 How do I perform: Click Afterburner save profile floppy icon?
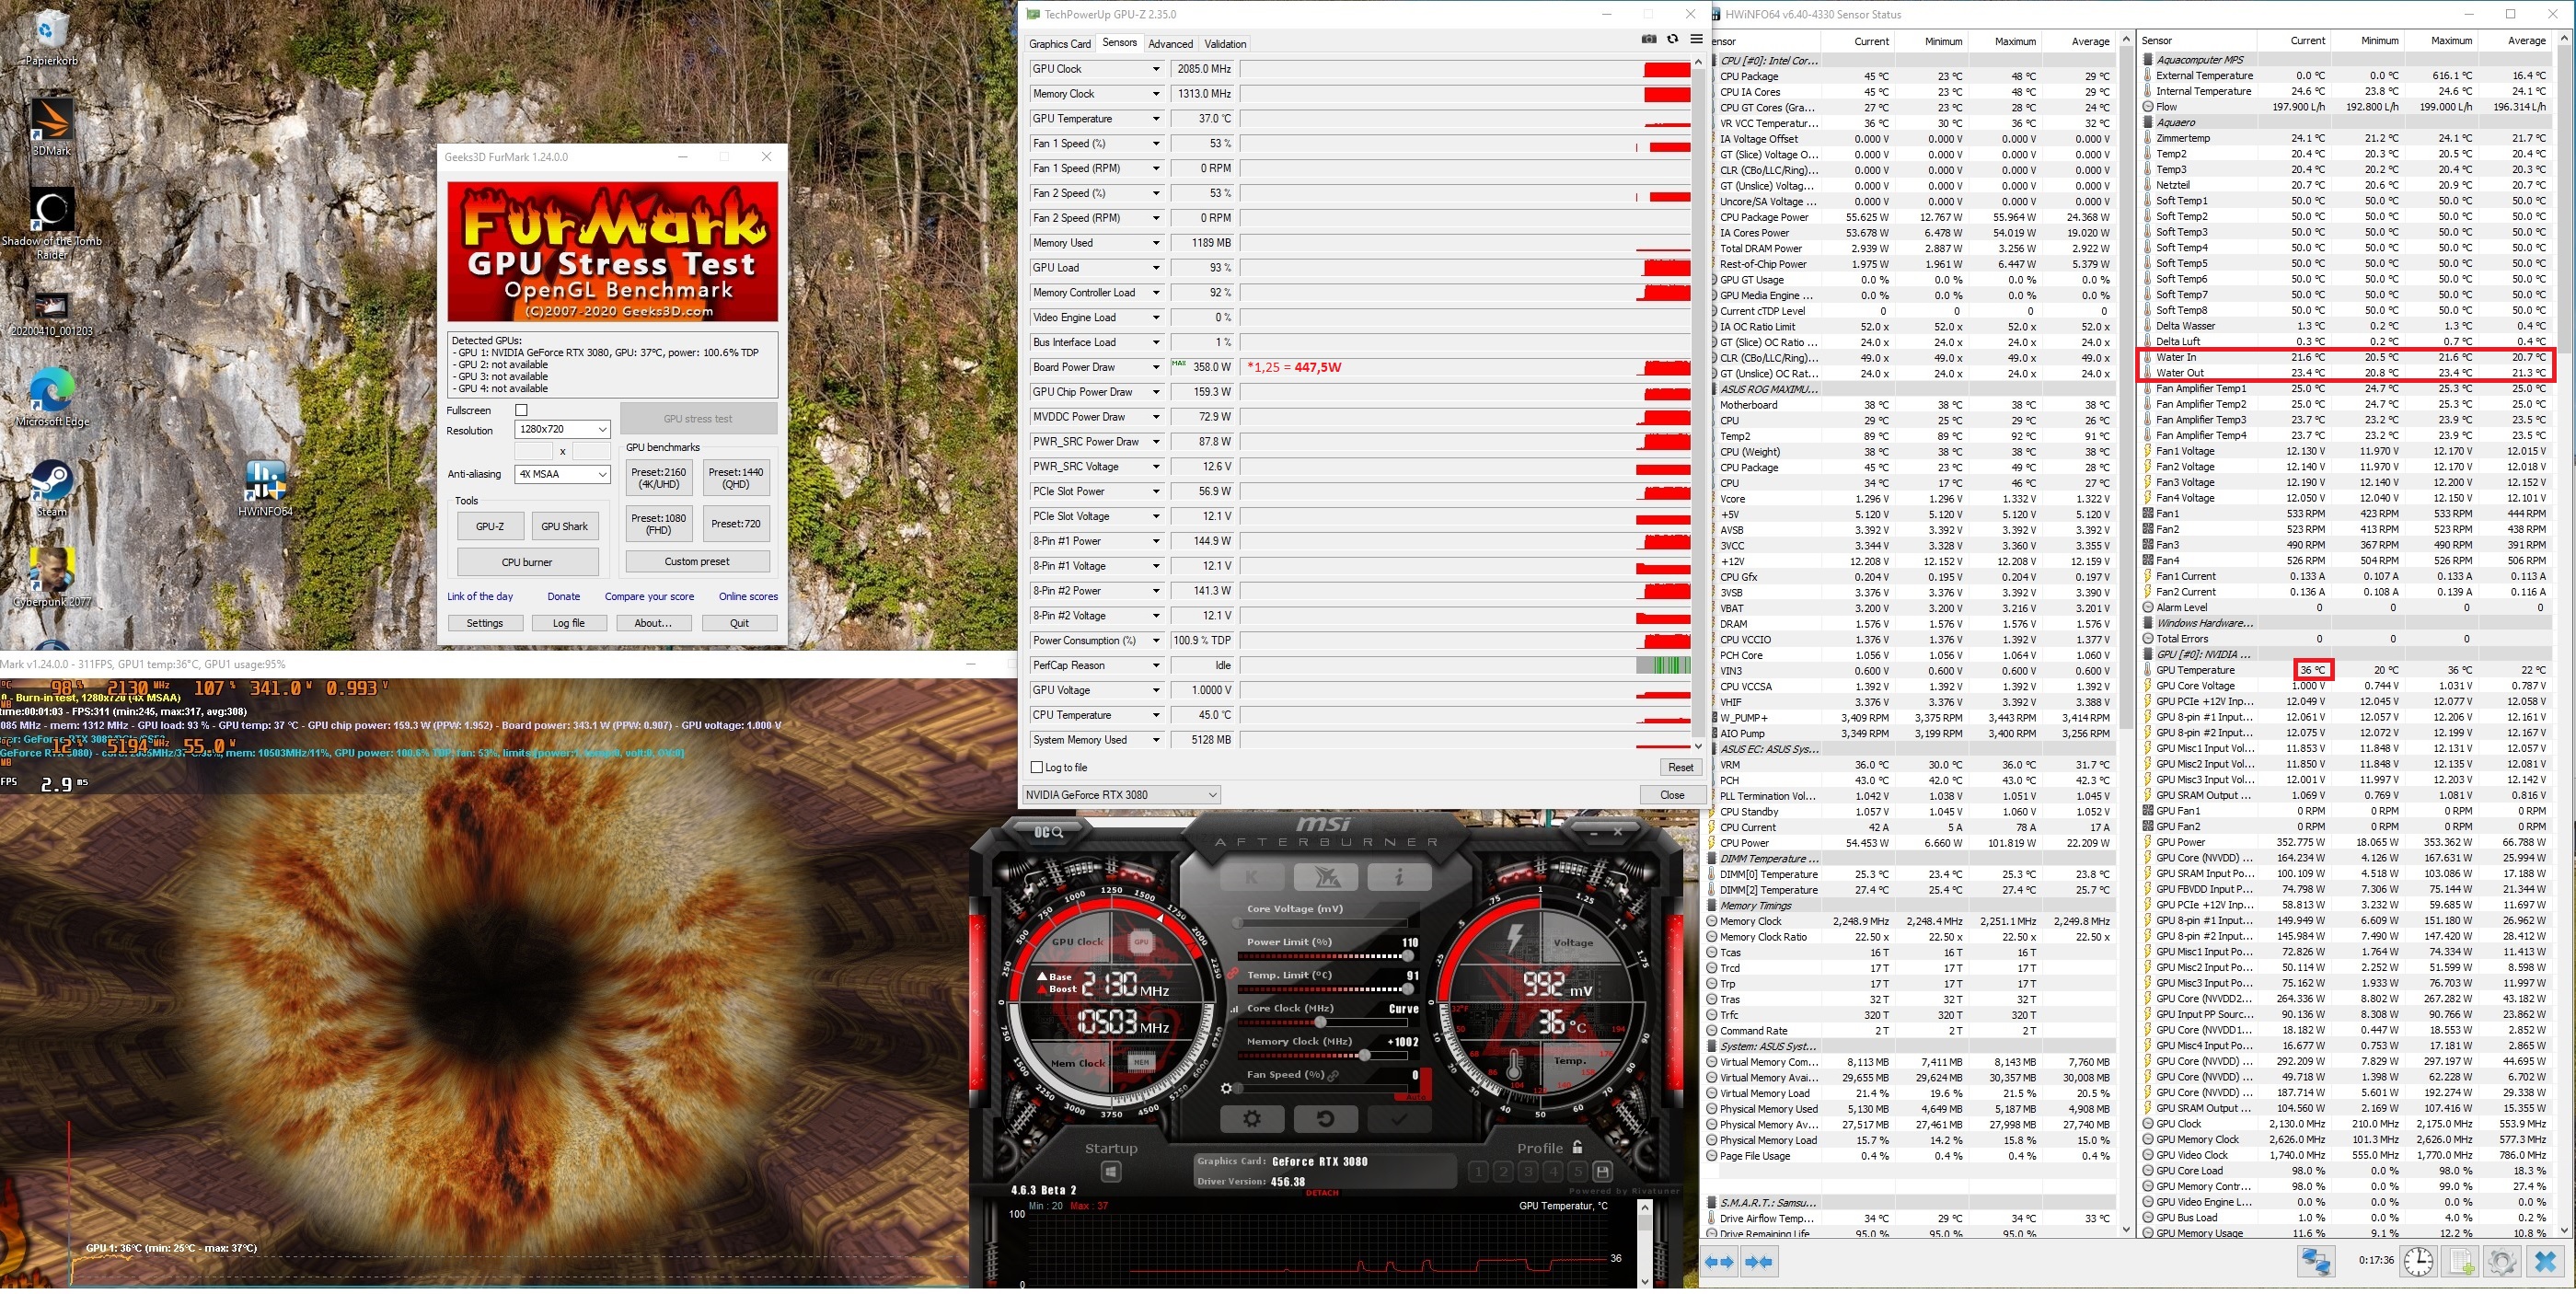tap(1602, 1172)
